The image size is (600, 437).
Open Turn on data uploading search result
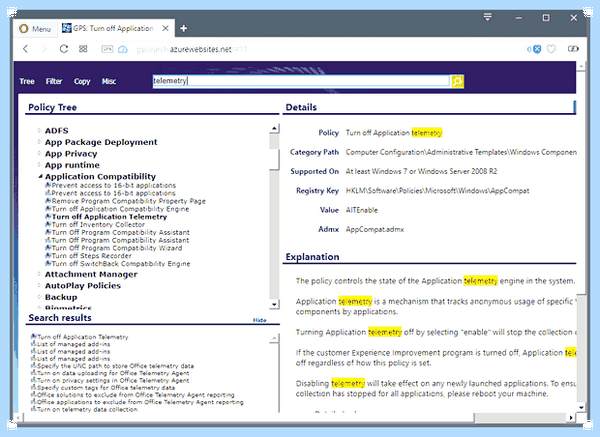[113, 373]
